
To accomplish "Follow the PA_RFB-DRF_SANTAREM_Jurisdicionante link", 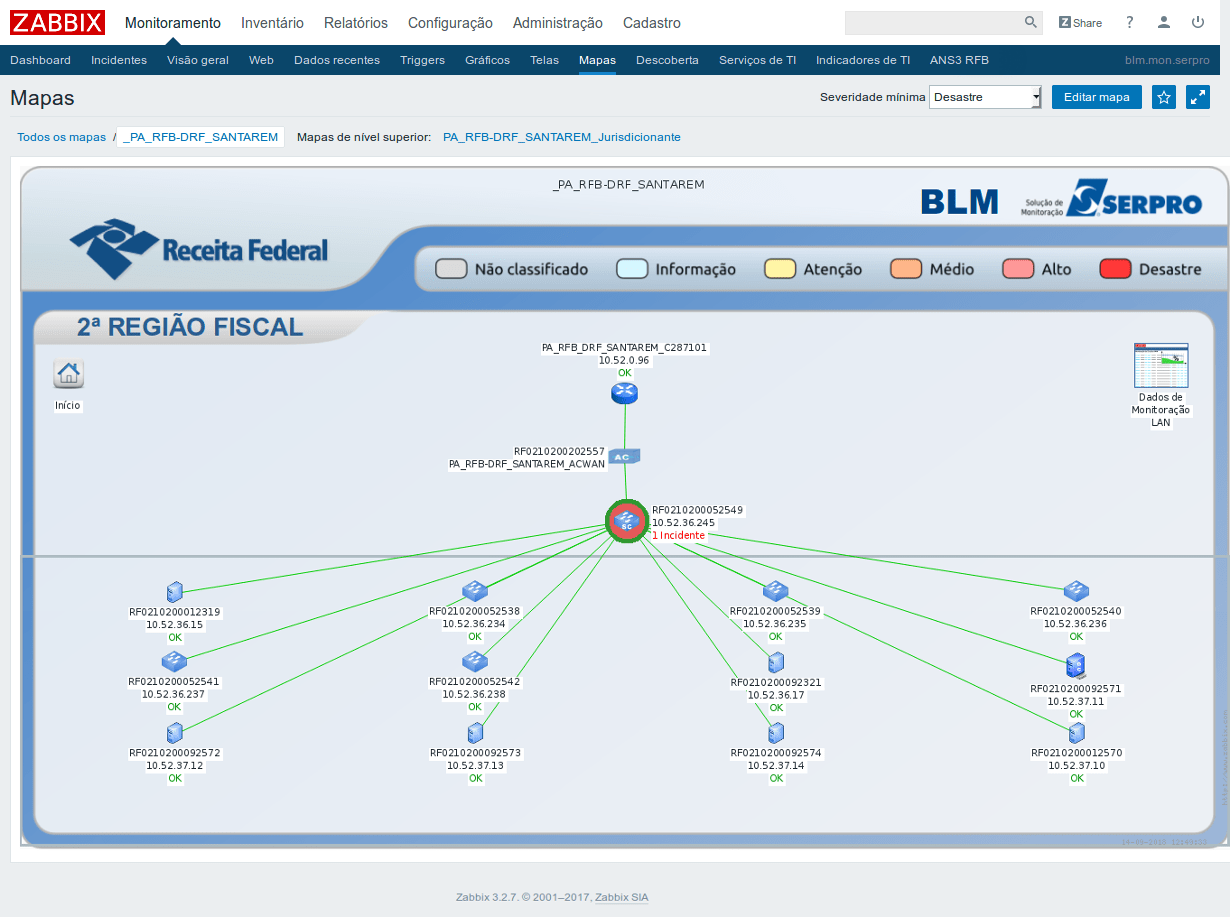I will [561, 137].
